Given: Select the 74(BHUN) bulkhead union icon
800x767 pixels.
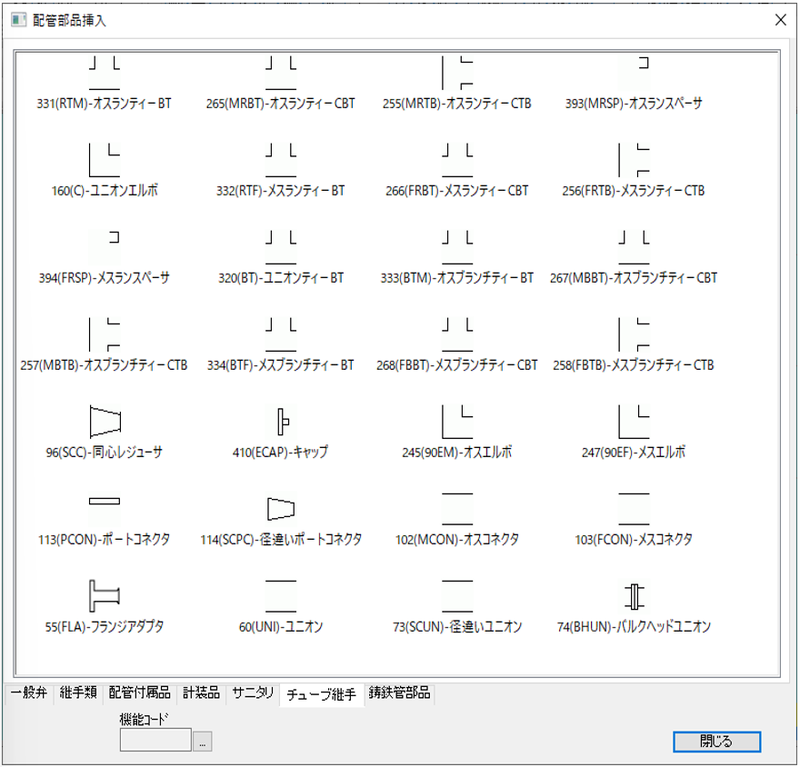Looking at the screenshot, I should [x=633, y=596].
